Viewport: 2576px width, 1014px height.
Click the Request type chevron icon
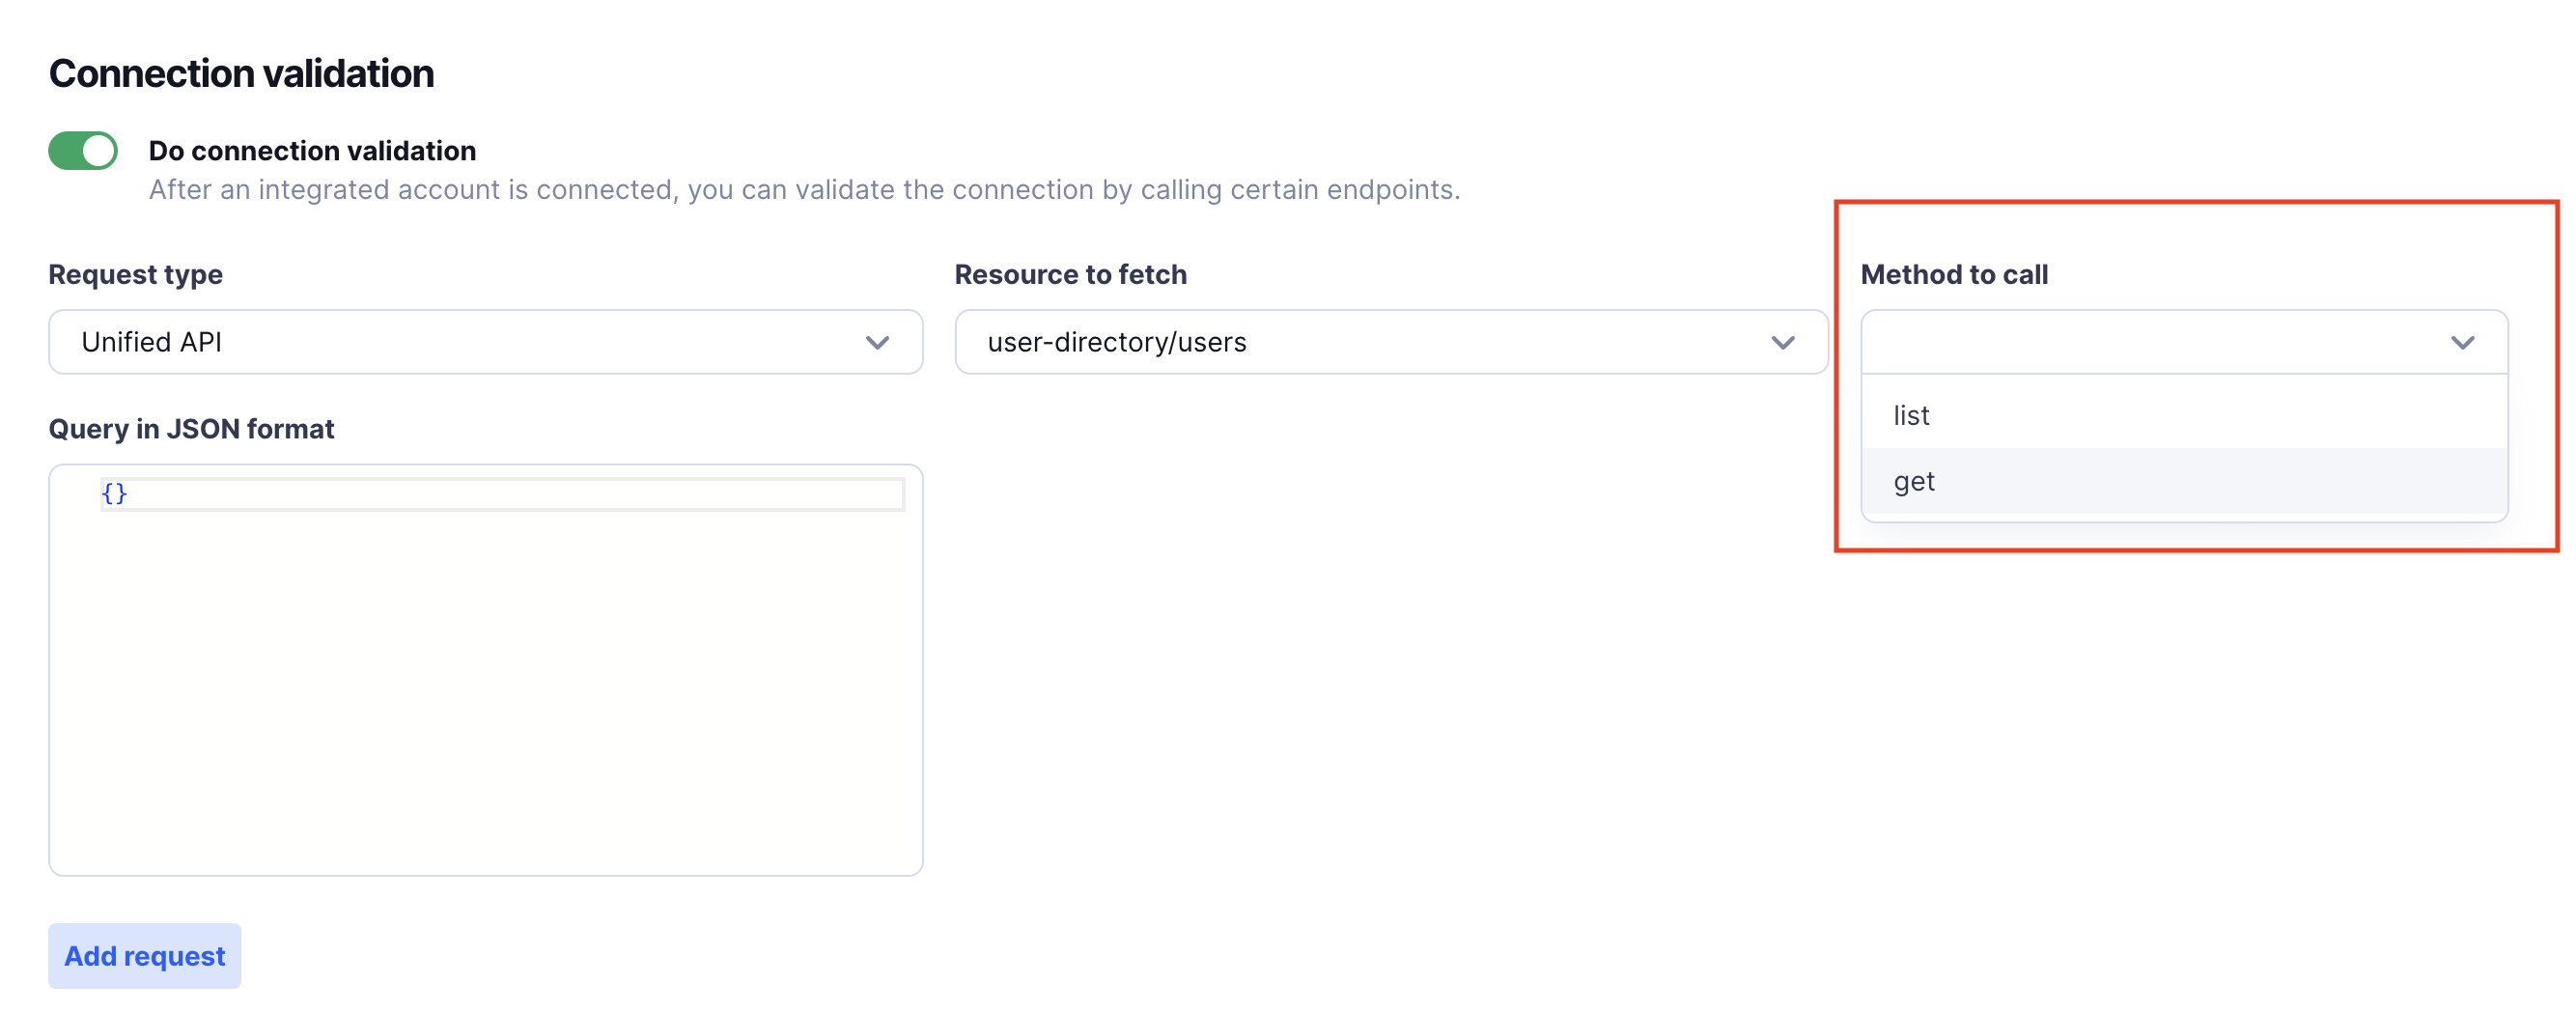877,343
